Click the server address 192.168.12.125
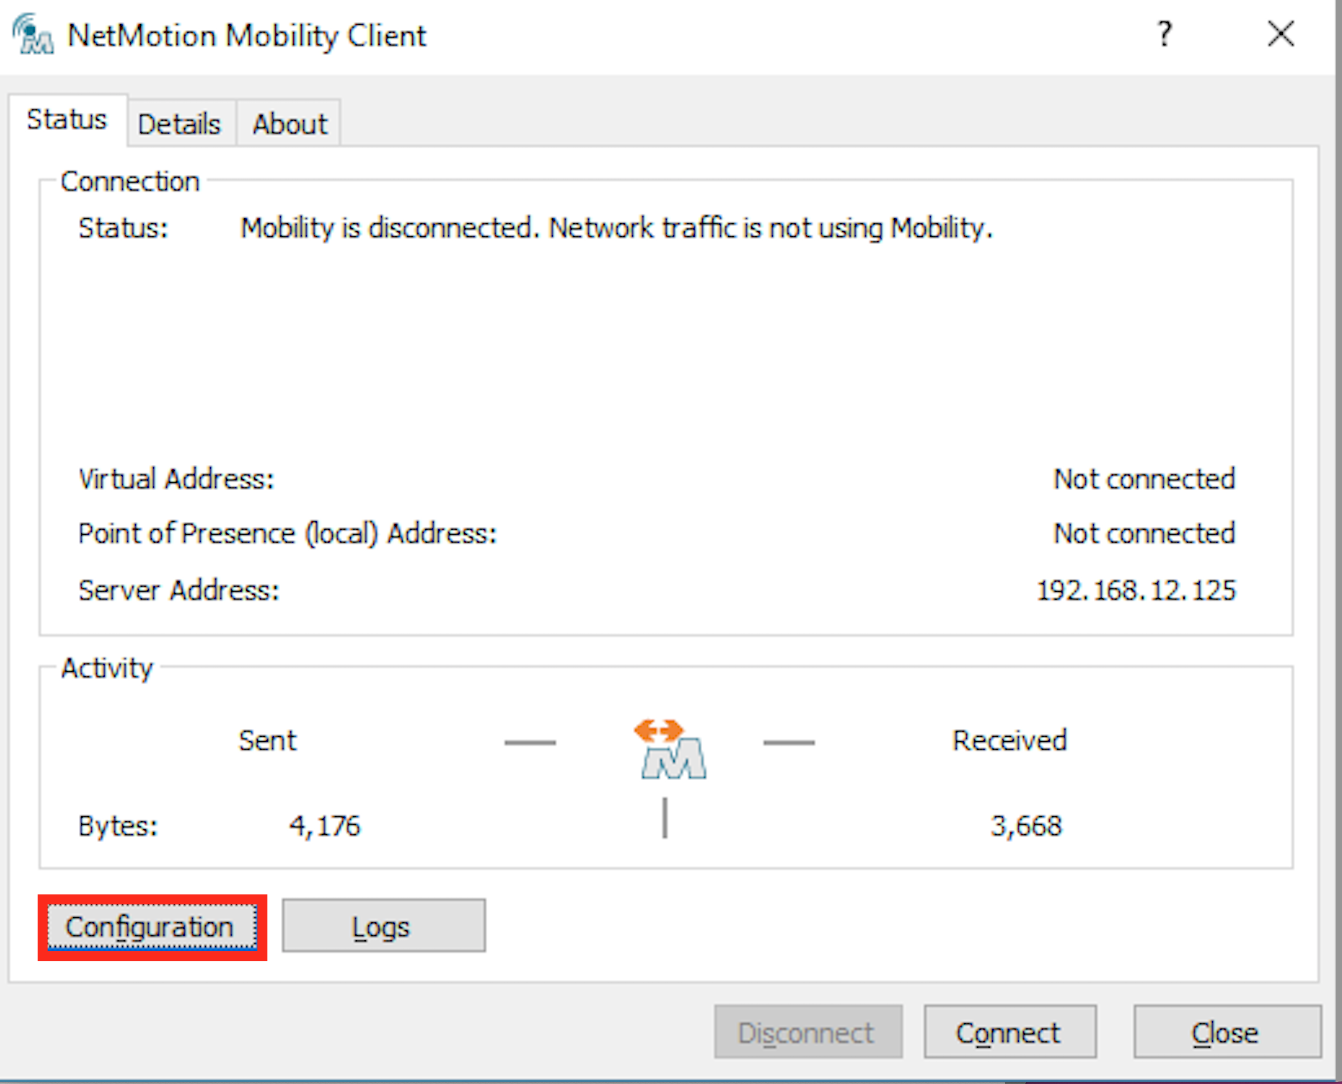 point(1135,590)
